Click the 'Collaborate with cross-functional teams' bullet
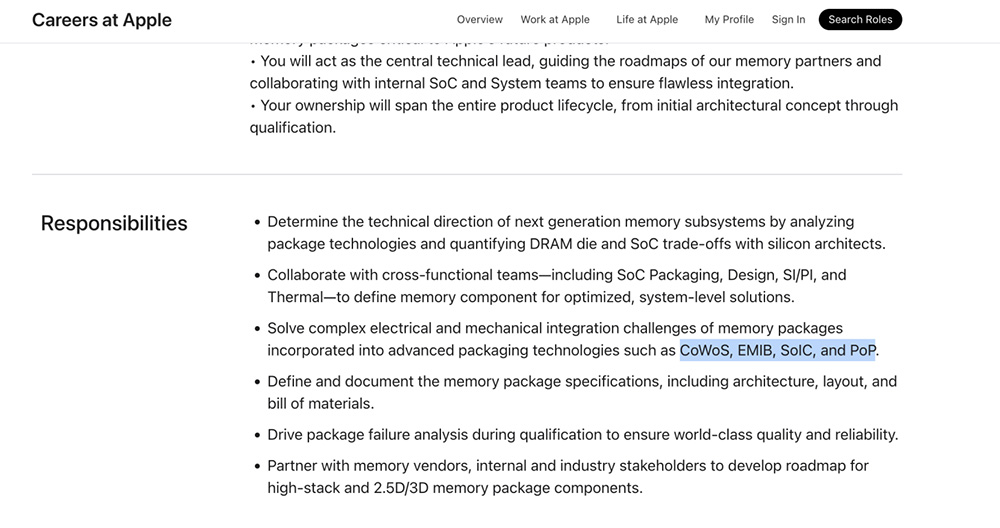This screenshot has width=1000, height=528. 556,275
